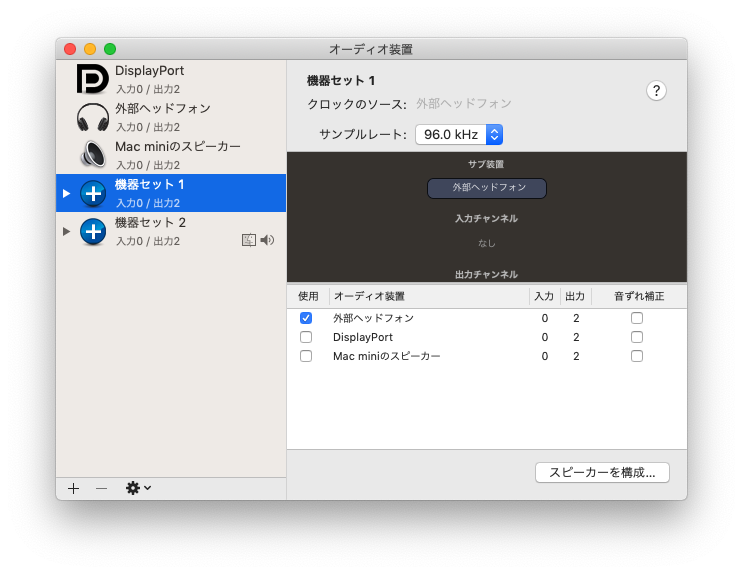Click the 入力 column header
The height and width of the screenshot is (574, 743).
coord(544,296)
